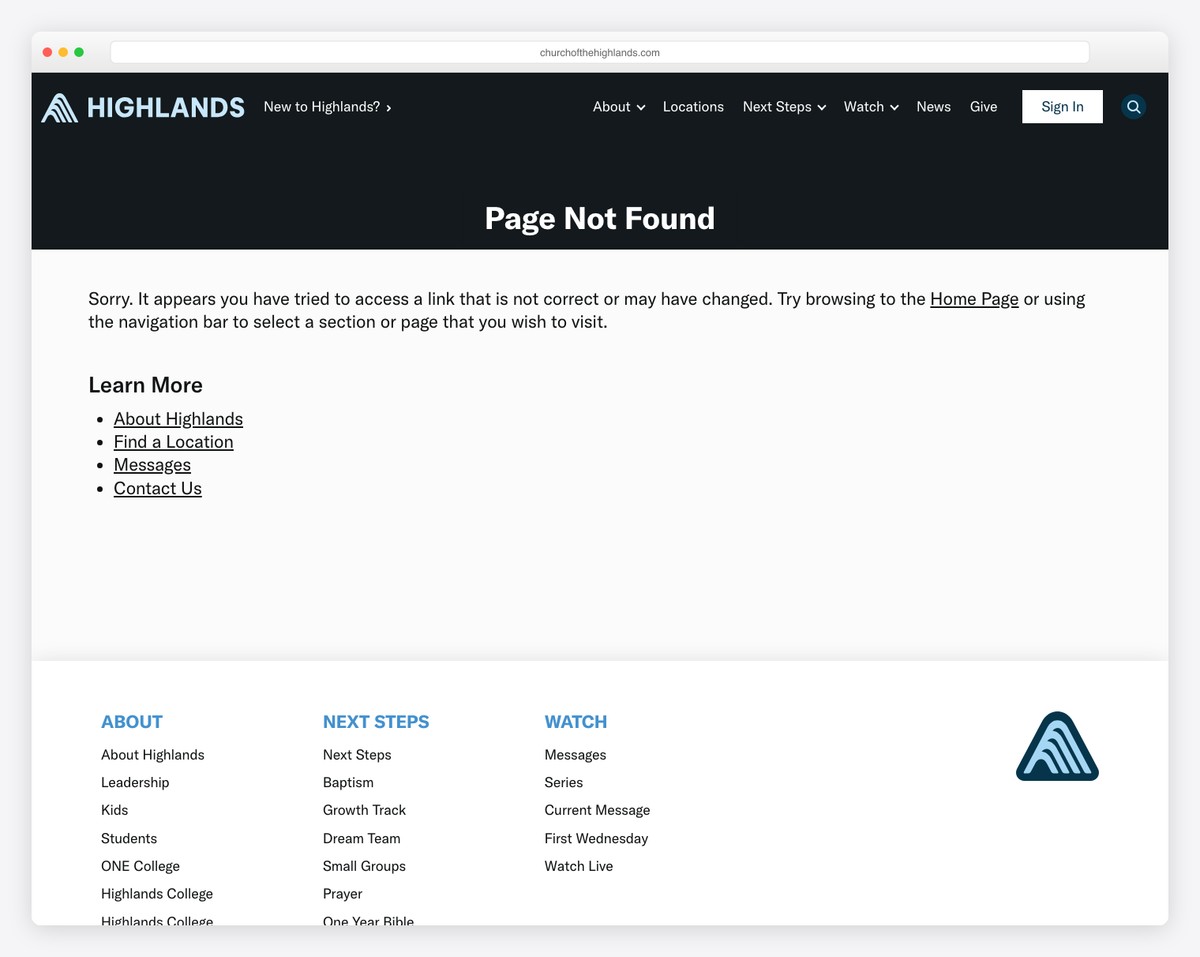This screenshot has width=1200, height=957.
Task: Click the Home Page link
Action: click(x=974, y=299)
